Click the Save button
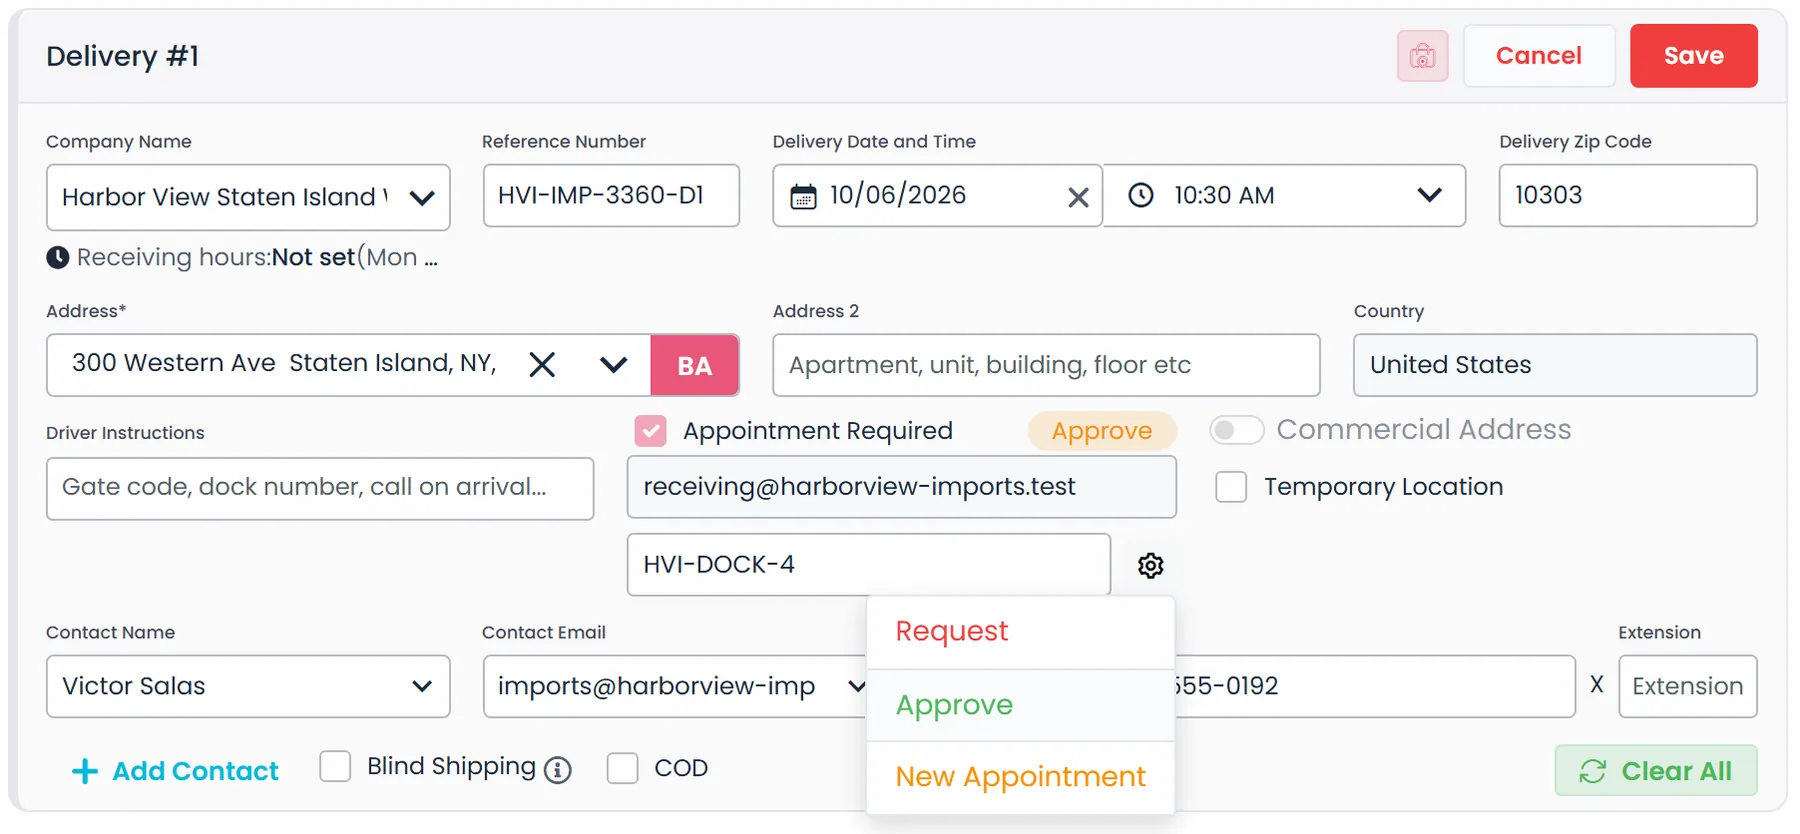Screen dimensions: 1800x834 click(x=1693, y=56)
